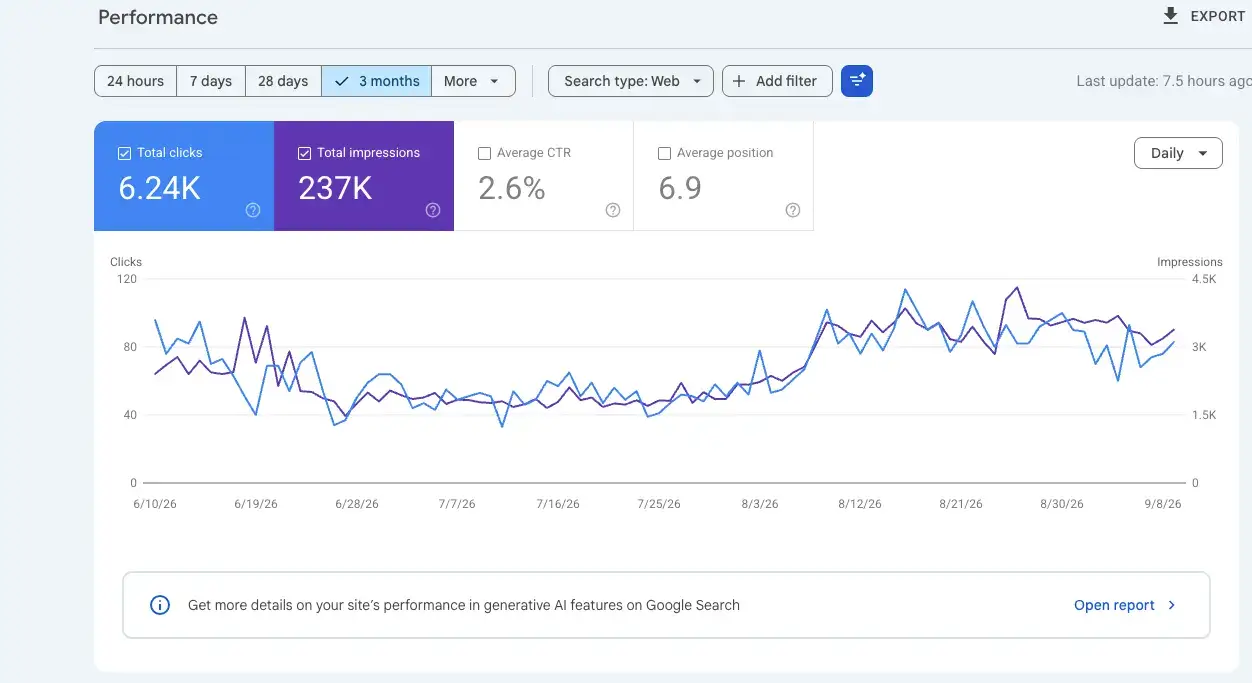
Task: Click help icon on Average position card
Action: (793, 210)
